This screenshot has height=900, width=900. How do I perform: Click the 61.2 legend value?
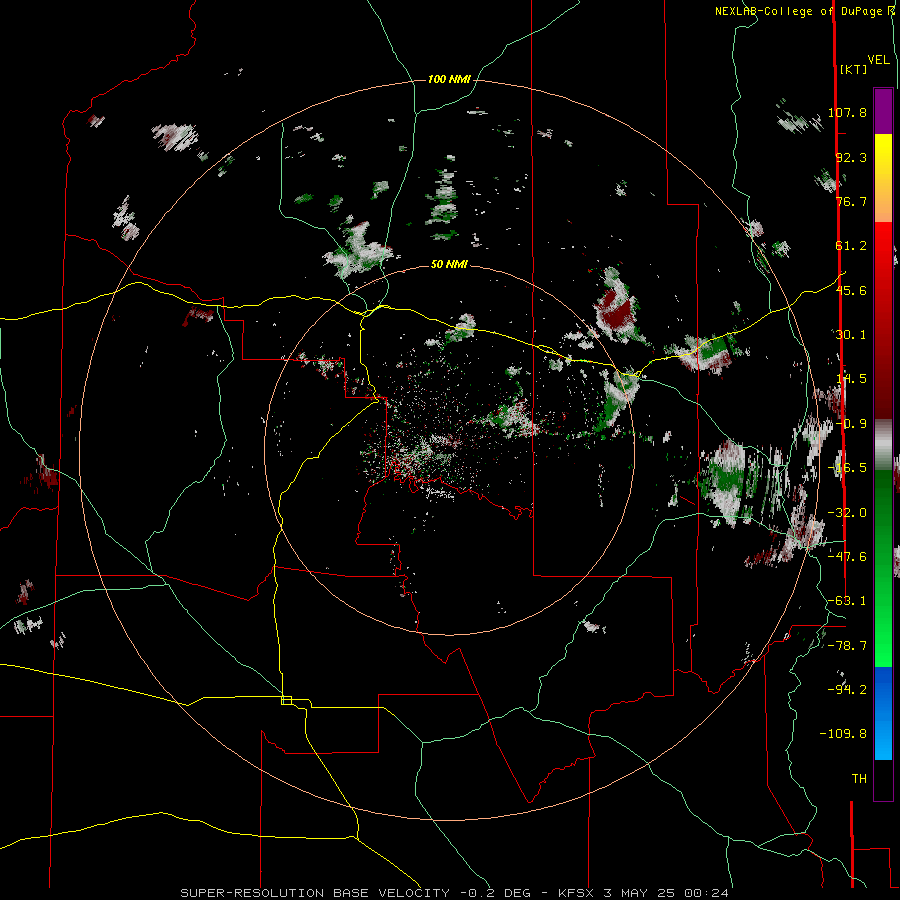click(x=851, y=246)
